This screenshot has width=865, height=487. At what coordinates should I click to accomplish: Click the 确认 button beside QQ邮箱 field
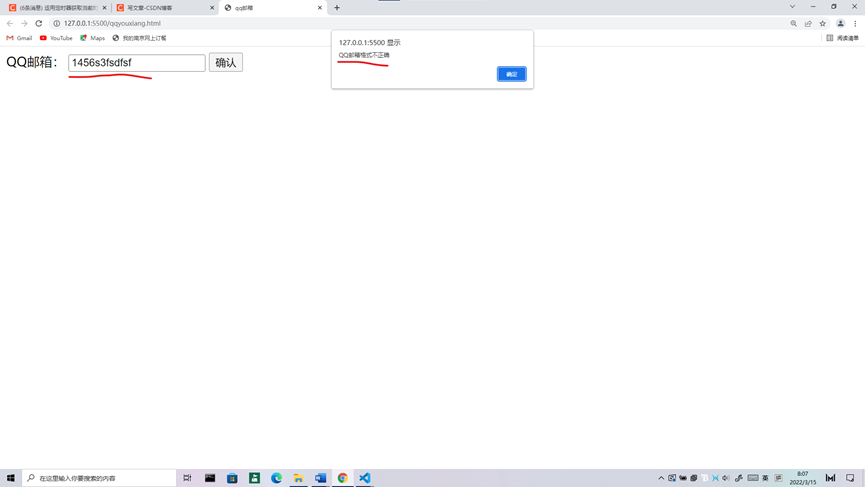(x=226, y=62)
